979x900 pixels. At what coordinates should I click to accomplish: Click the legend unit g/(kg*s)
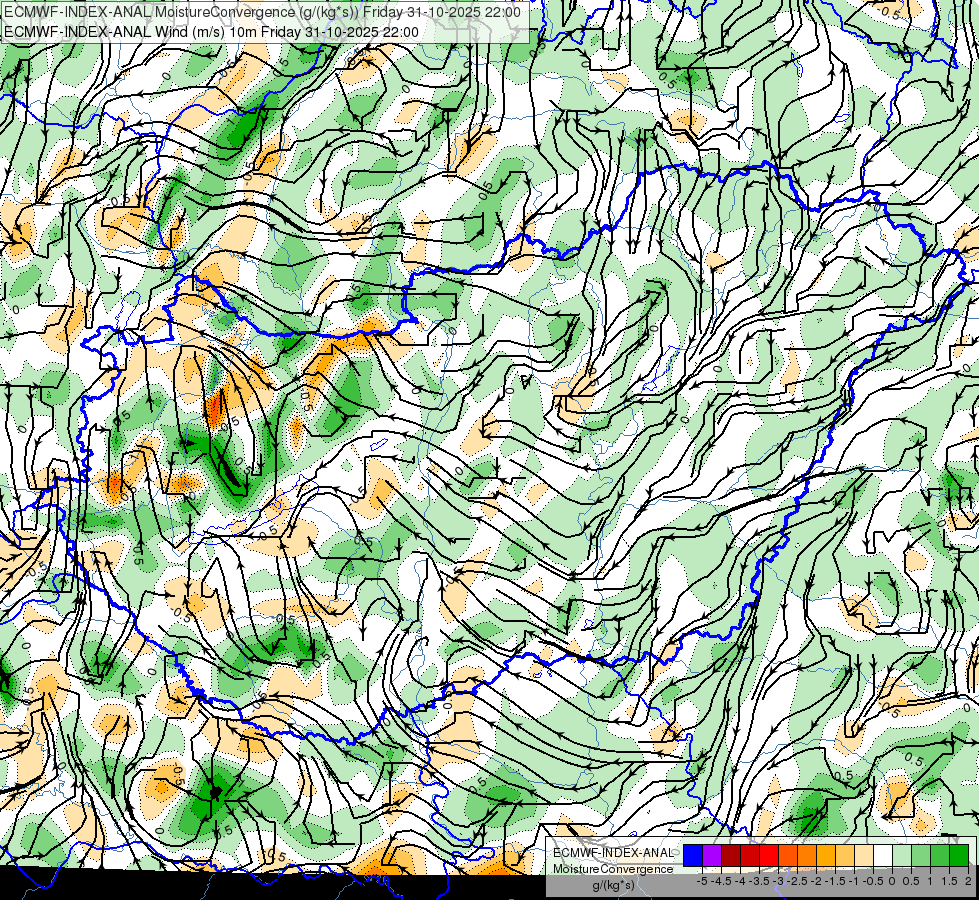tap(613, 886)
